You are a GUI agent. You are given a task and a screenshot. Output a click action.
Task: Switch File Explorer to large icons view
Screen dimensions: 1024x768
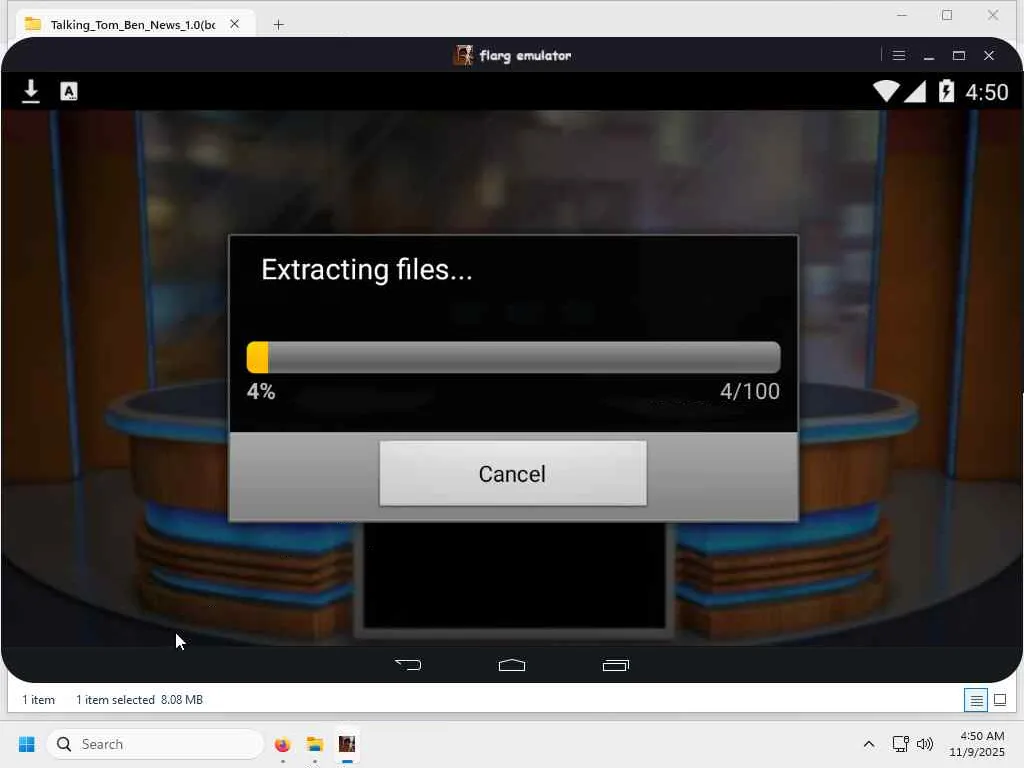pos(1000,700)
